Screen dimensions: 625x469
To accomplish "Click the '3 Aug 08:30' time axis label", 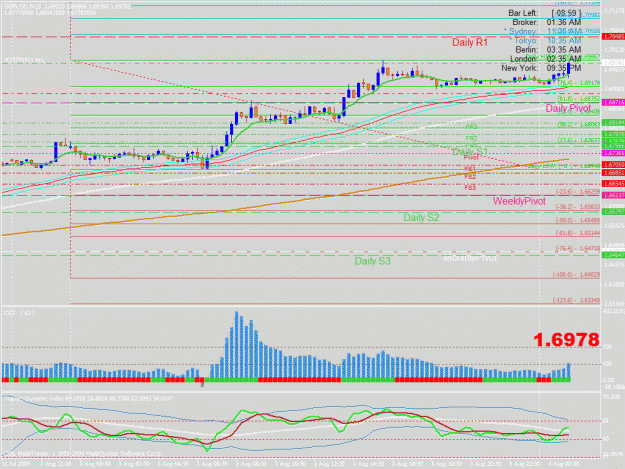I will tap(251, 464).
